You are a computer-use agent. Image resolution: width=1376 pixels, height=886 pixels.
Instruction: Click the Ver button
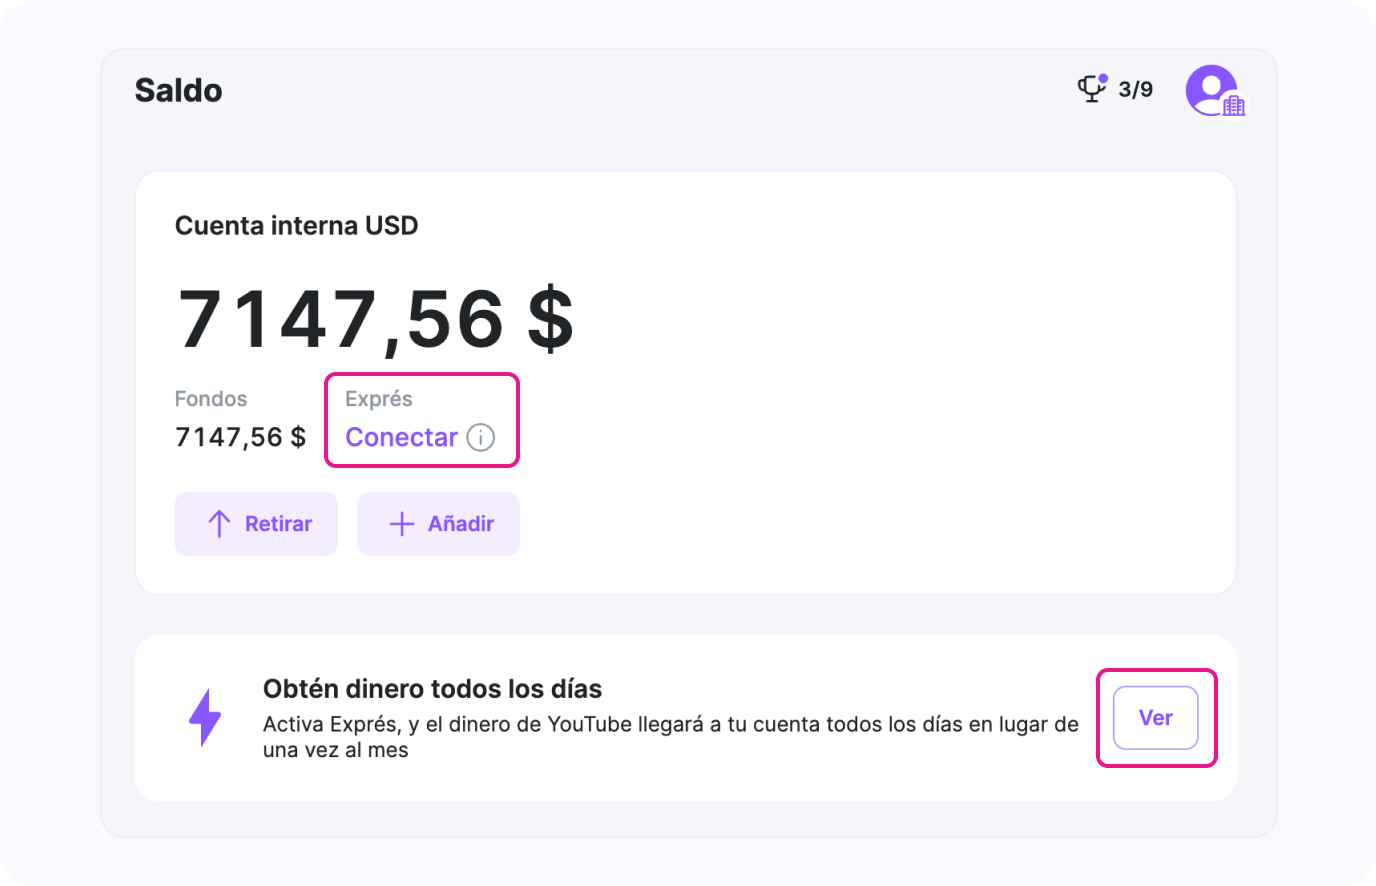click(1156, 718)
